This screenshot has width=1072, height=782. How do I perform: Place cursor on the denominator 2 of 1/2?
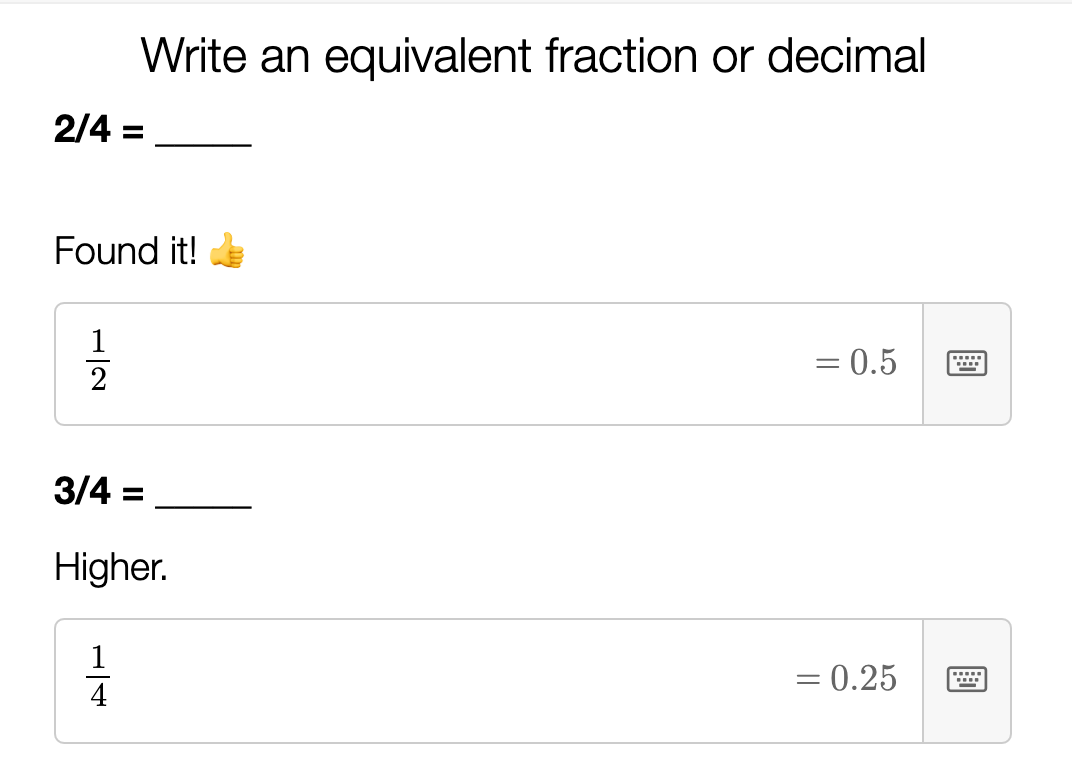[x=98, y=381]
